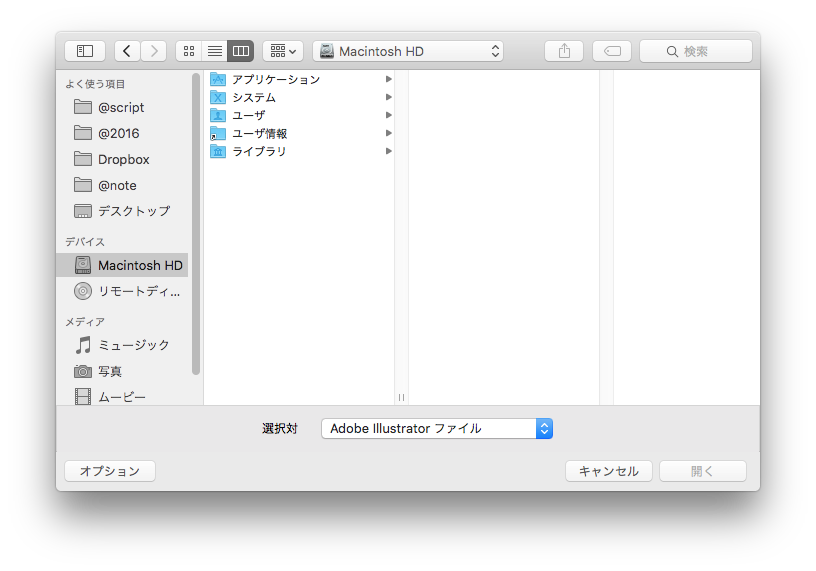Select the ライブラリ folder
Image resolution: width=816 pixels, height=571 pixels.
point(299,151)
